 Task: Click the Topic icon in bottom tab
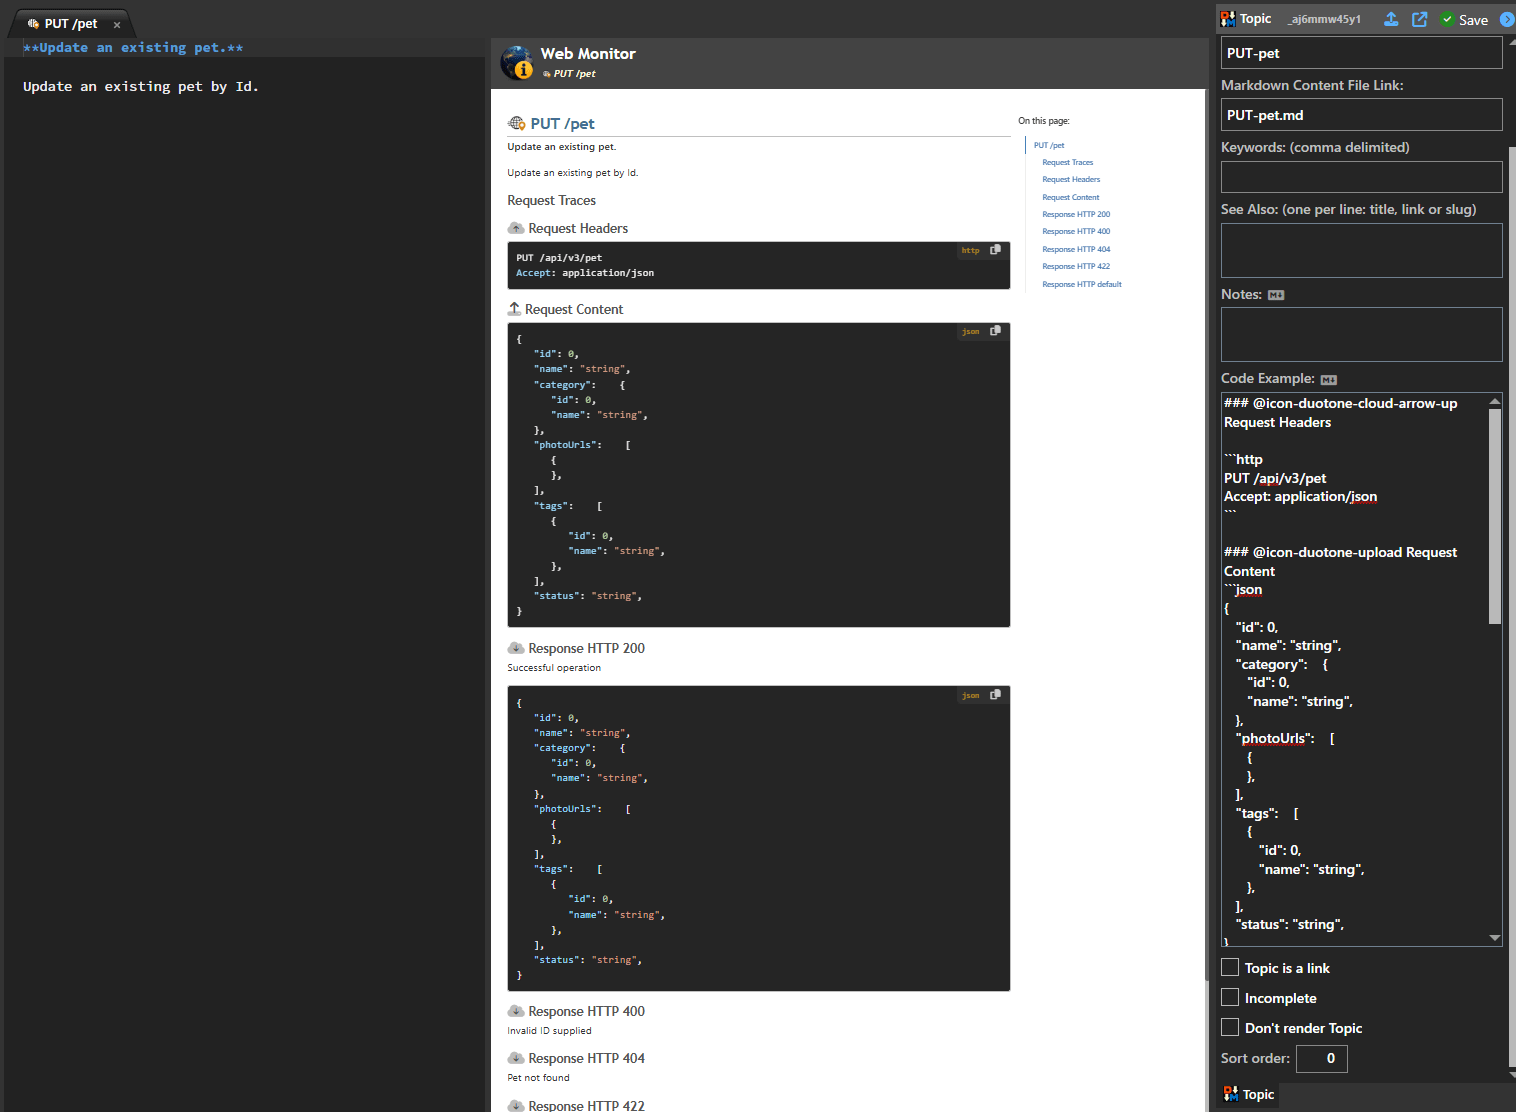pos(1230,1094)
